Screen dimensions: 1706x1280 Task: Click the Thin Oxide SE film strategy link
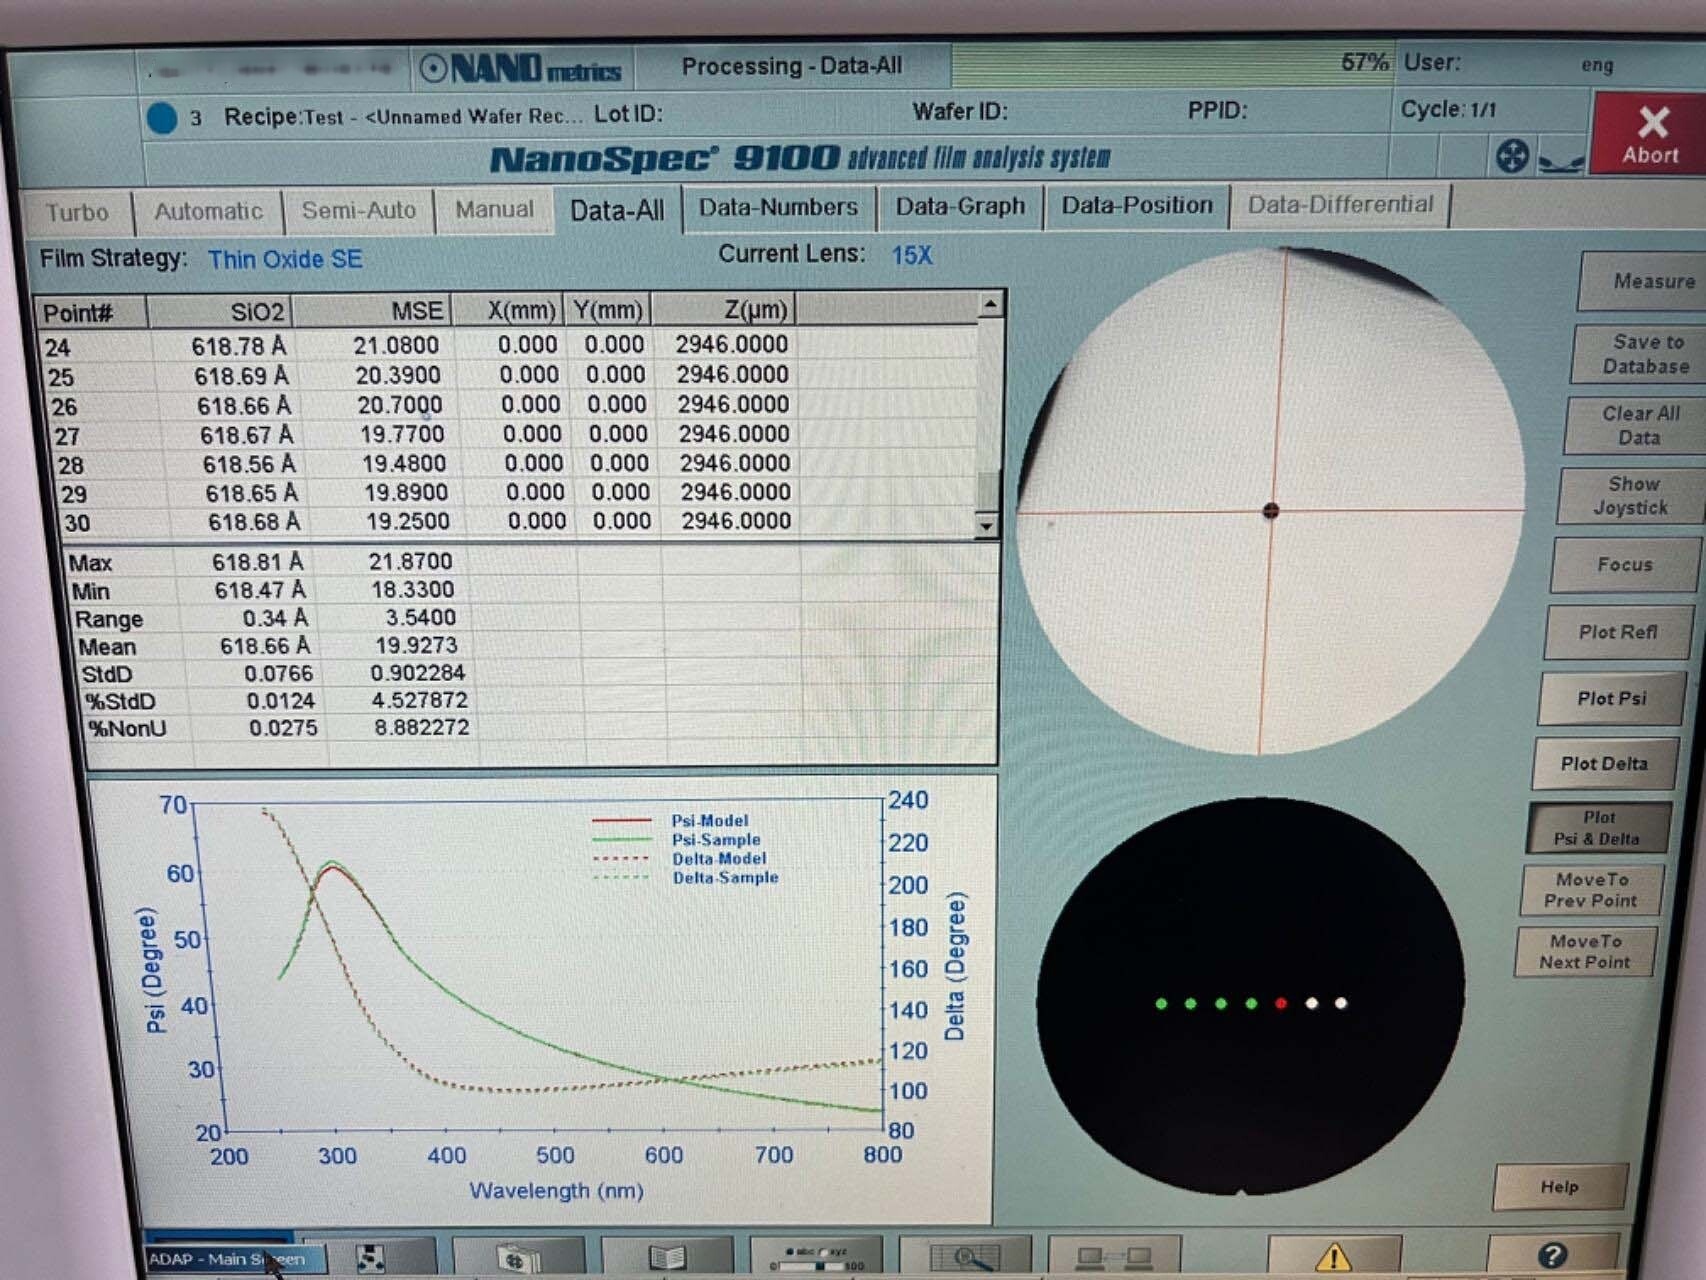point(285,259)
